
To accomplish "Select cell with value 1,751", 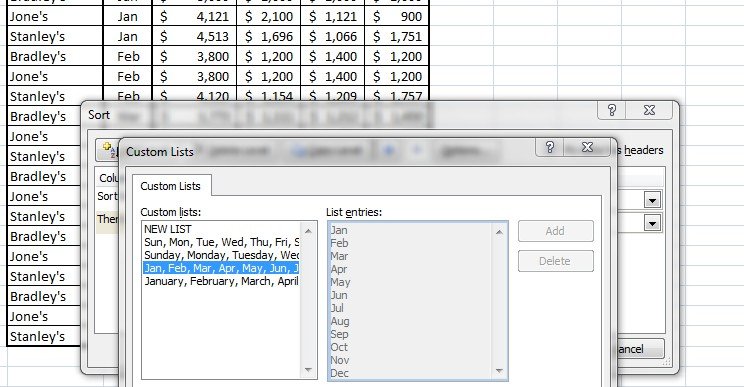I will tap(397, 37).
